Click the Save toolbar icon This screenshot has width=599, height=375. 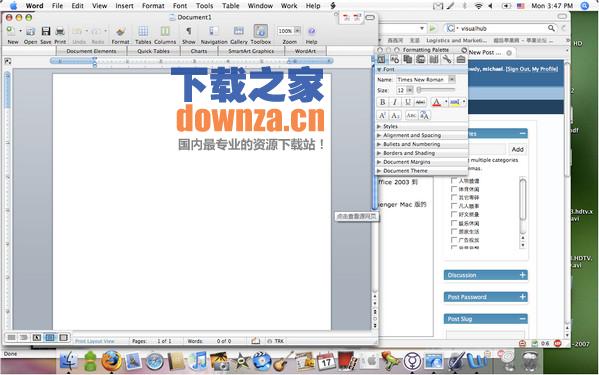click(x=46, y=31)
